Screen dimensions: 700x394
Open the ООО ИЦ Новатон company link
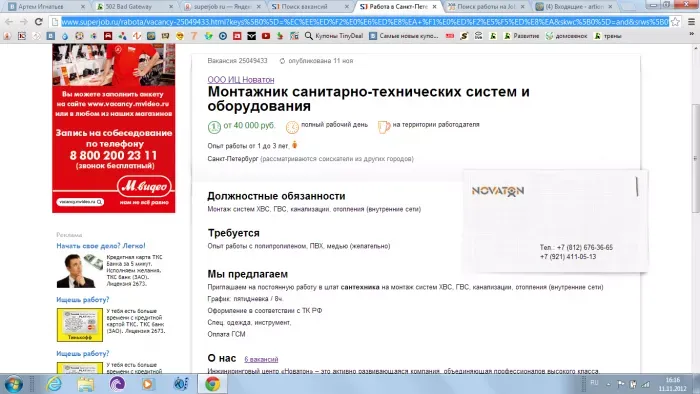point(241,79)
